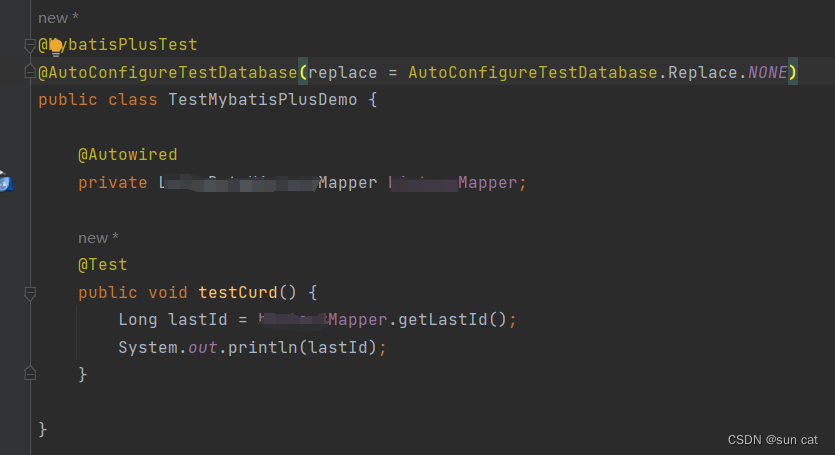The height and width of the screenshot is (455, 835).
Task: Click the @Autowired annotation
Action: [127, 155]
